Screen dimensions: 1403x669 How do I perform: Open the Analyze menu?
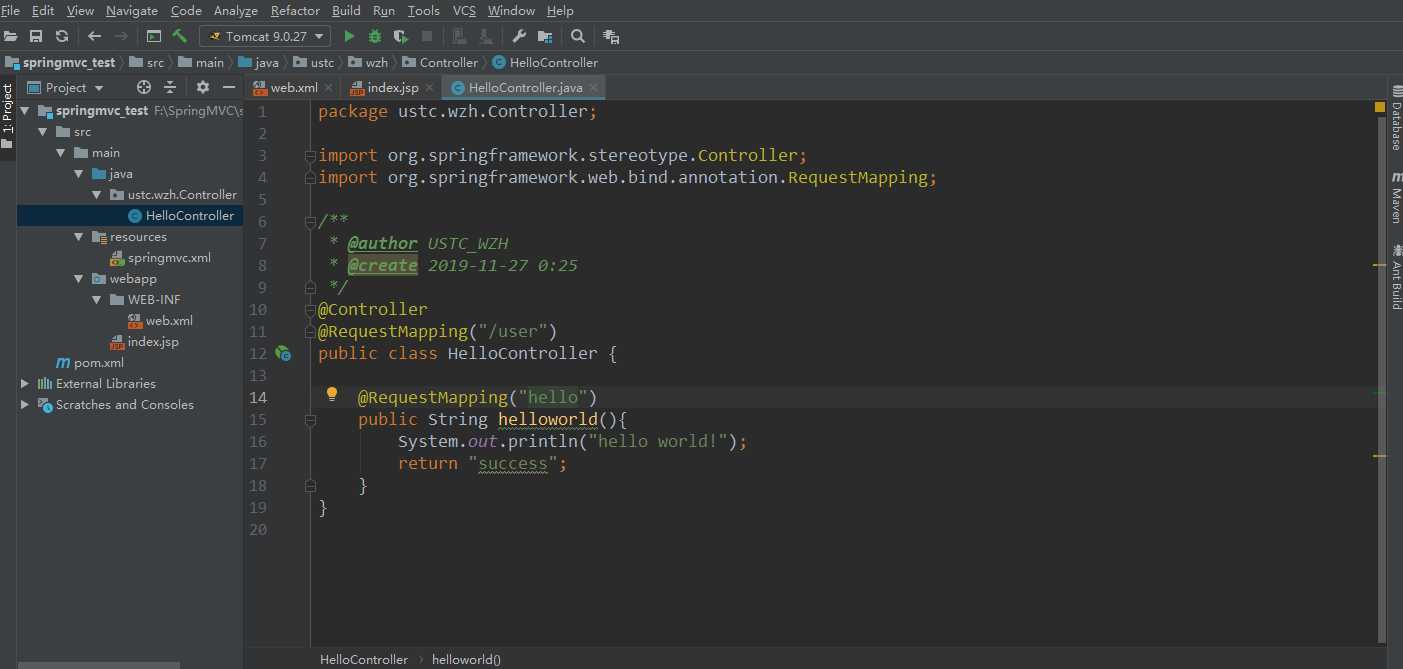pyautogui.click(x=236, y=10)
